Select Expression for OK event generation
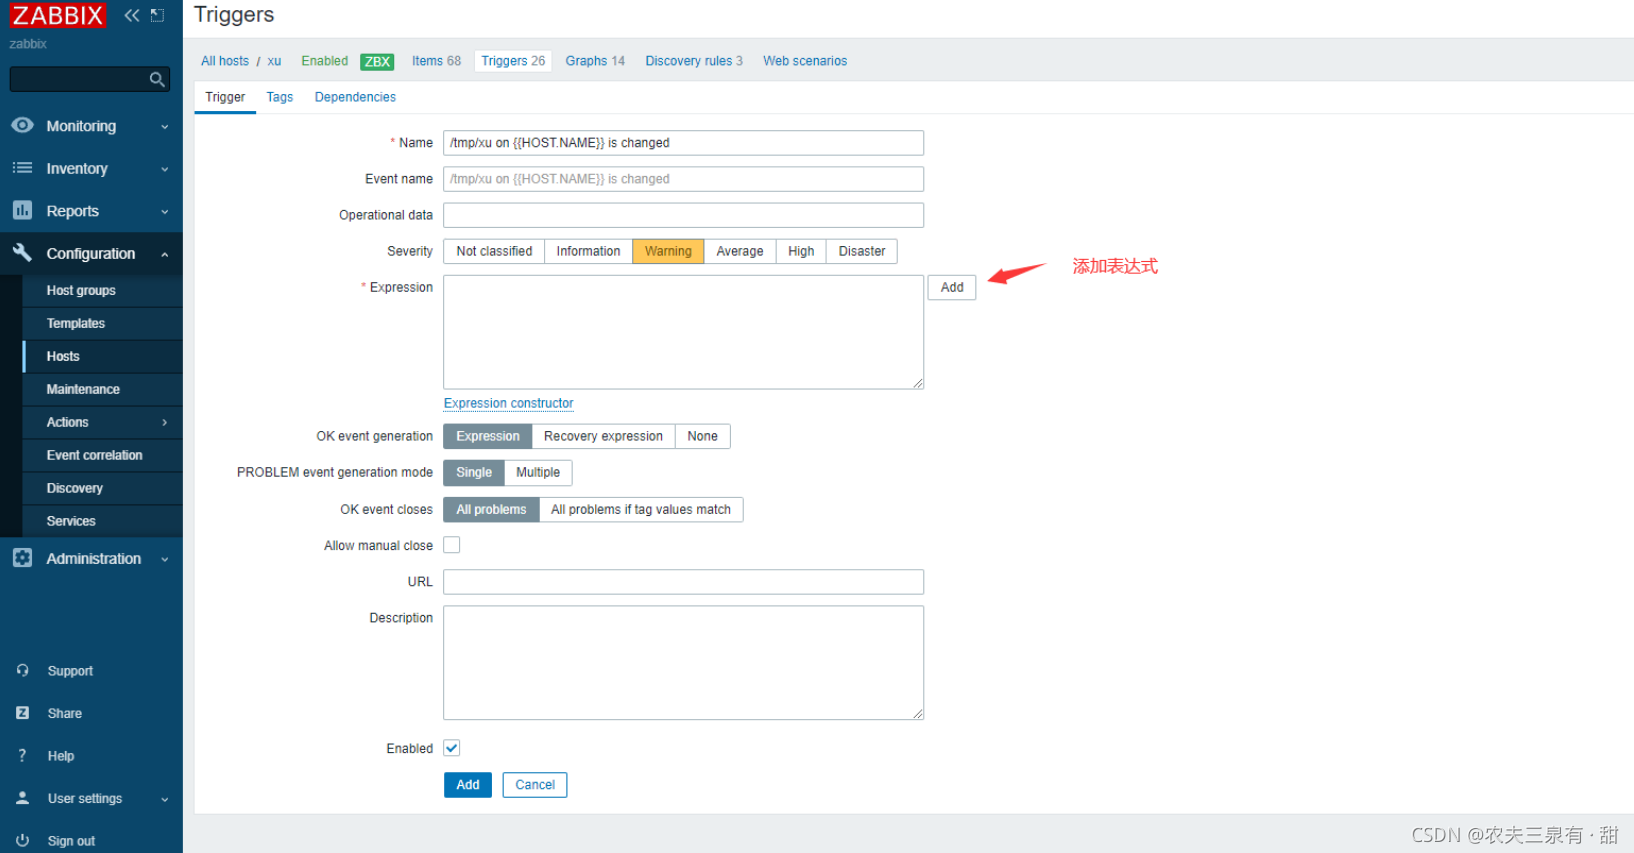This screenshot has height=853, width=1634. coord(488,436)
